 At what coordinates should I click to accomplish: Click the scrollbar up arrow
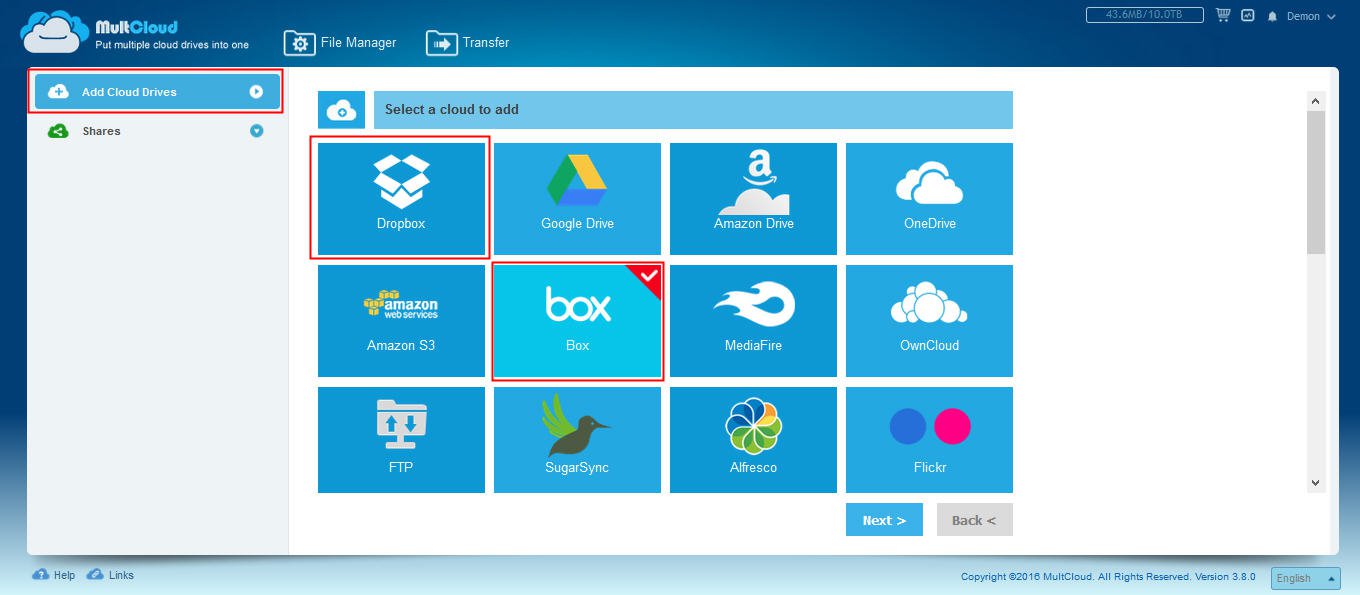1316,101
